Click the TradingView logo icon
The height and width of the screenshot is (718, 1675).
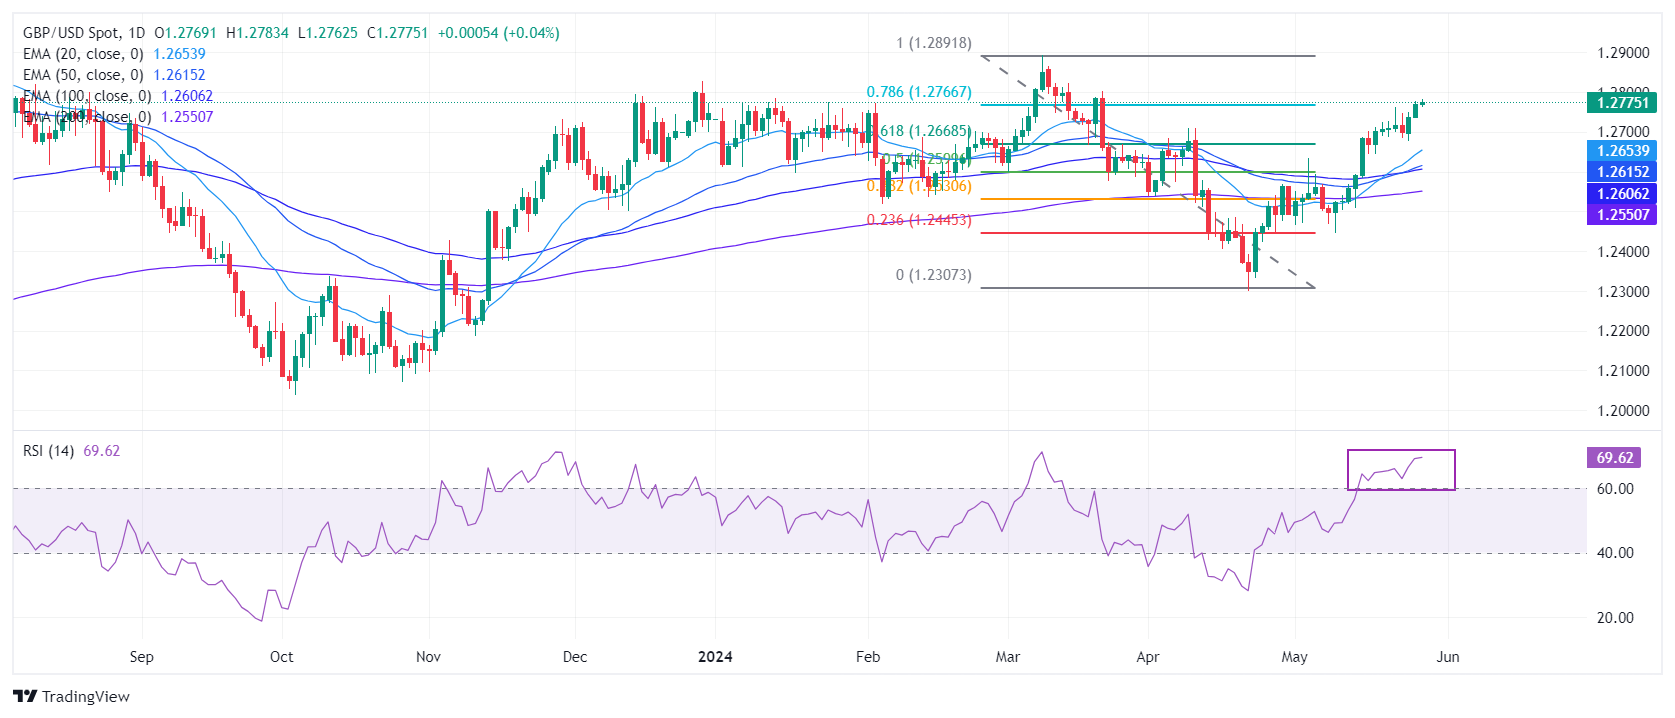(25, 697)
